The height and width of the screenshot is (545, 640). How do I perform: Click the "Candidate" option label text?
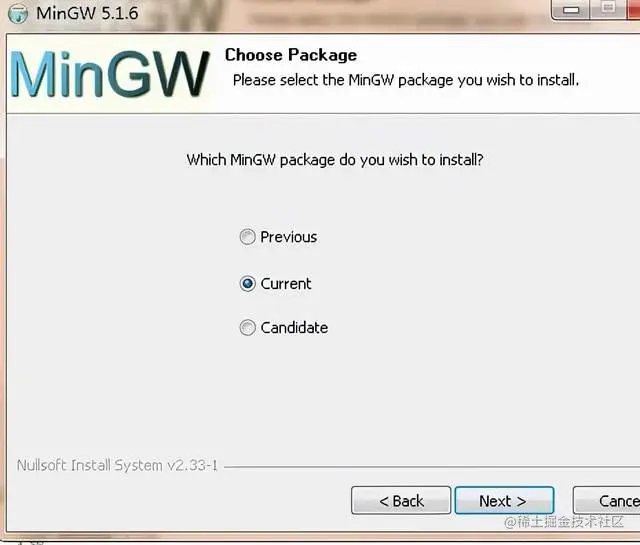294,327
